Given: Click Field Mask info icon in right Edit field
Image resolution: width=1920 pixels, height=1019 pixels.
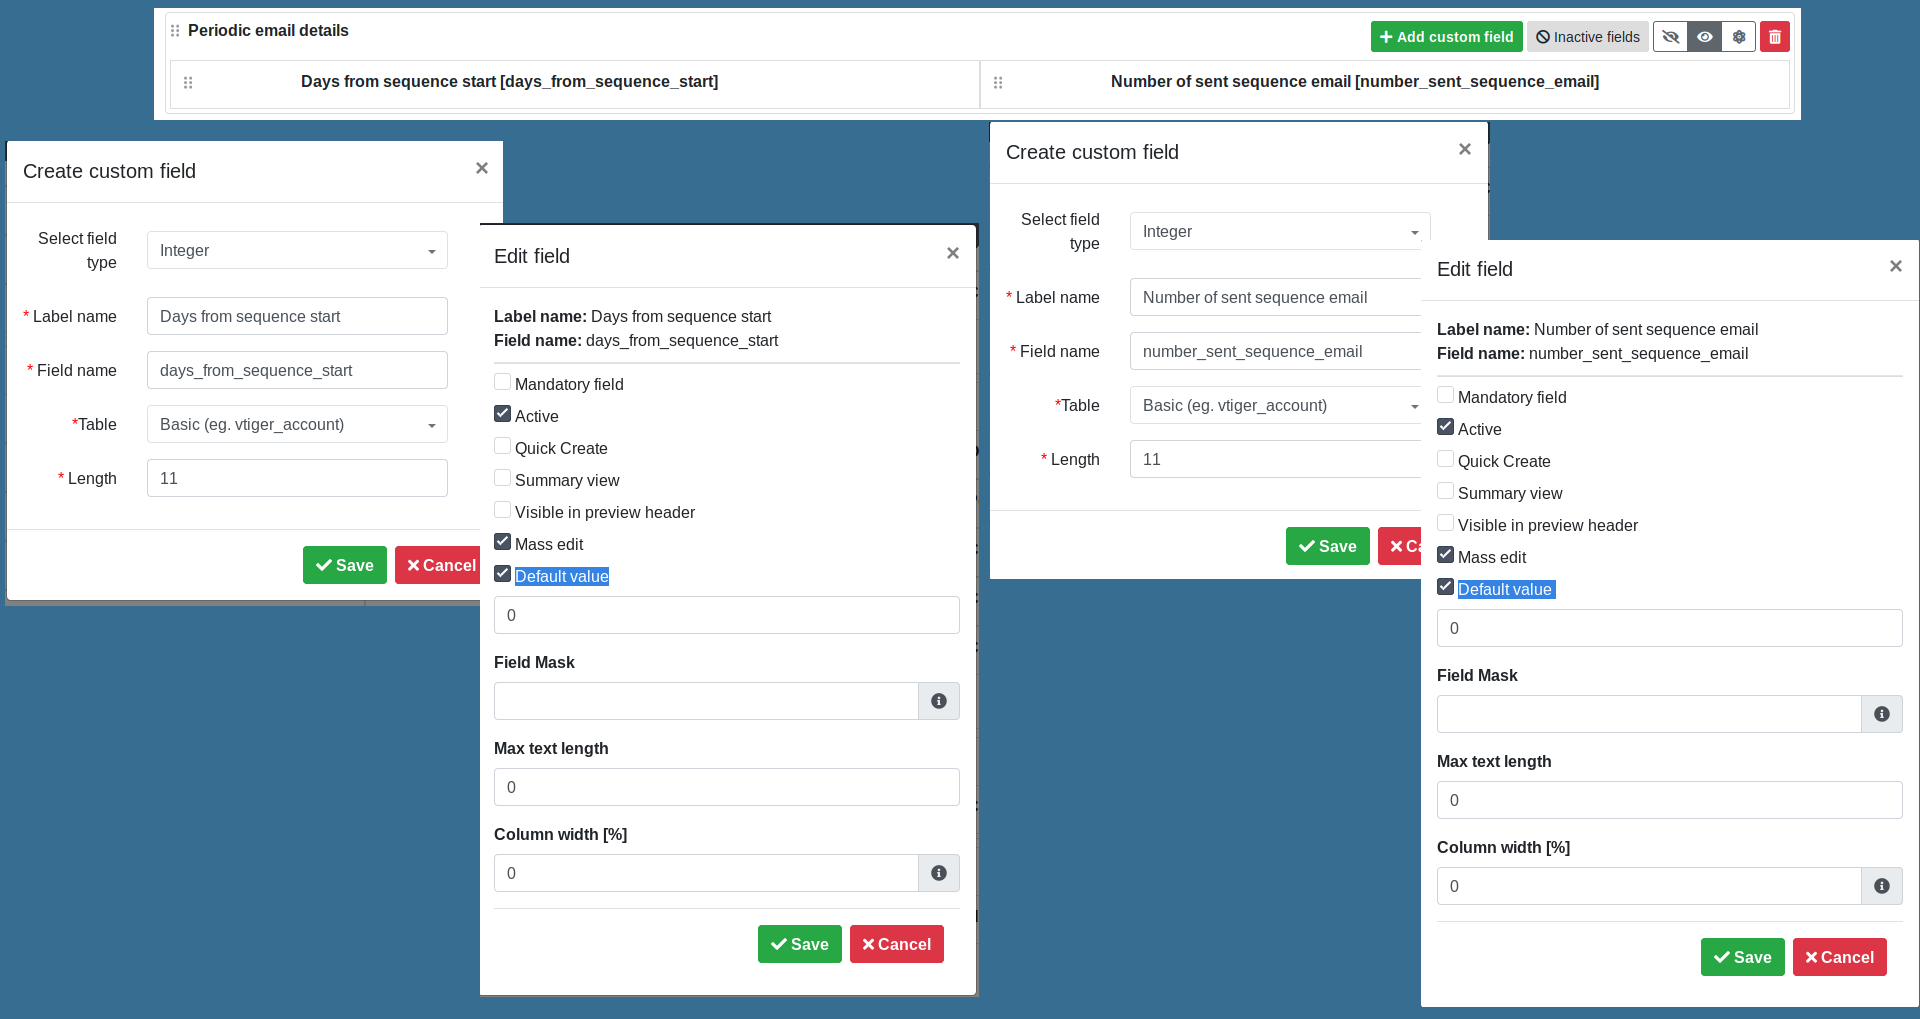Looking at the screenshot, I should 1882,714.
